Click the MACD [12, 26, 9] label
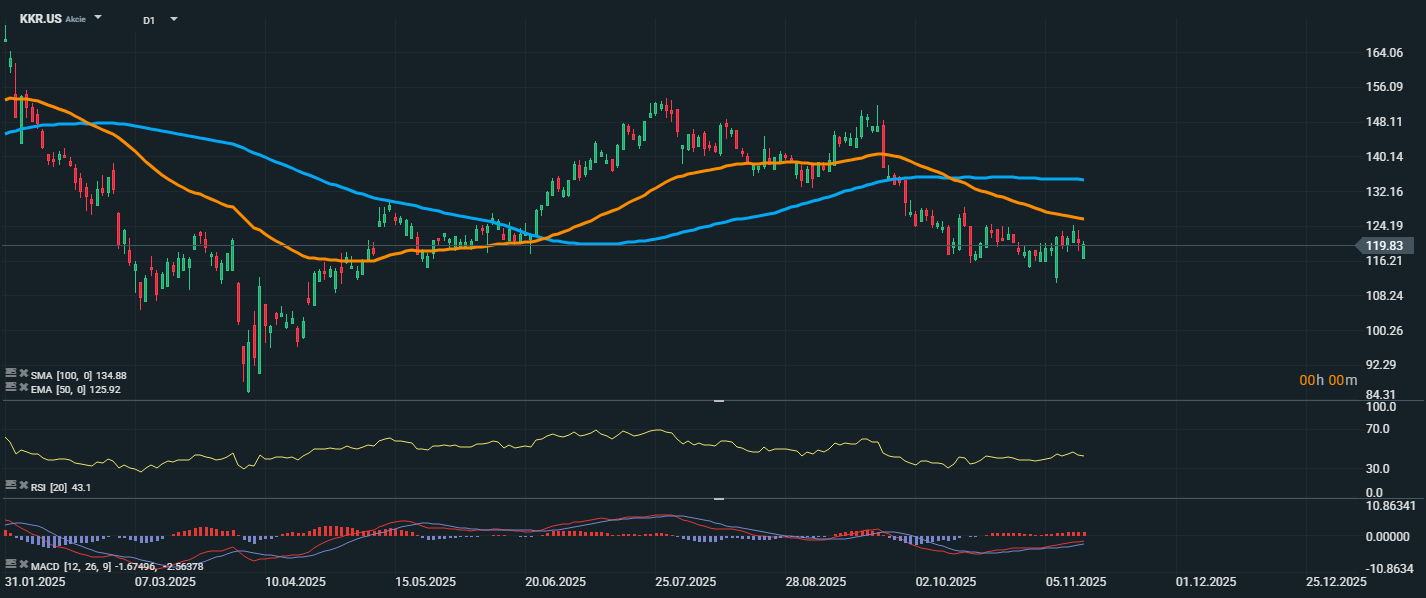This screenshot has width=1426, height=598. click(x=70, y=566)
